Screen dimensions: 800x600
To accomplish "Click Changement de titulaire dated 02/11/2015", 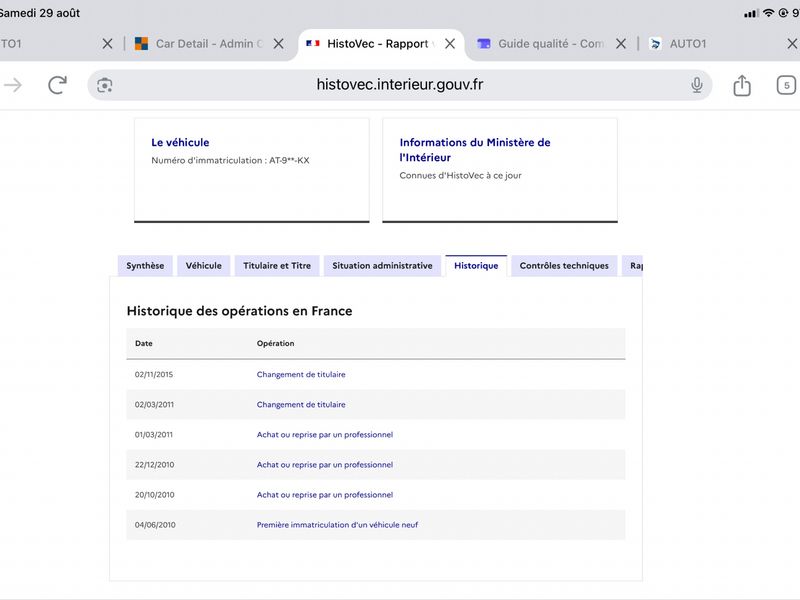I will pyautogui.click(x=301, y=374).
